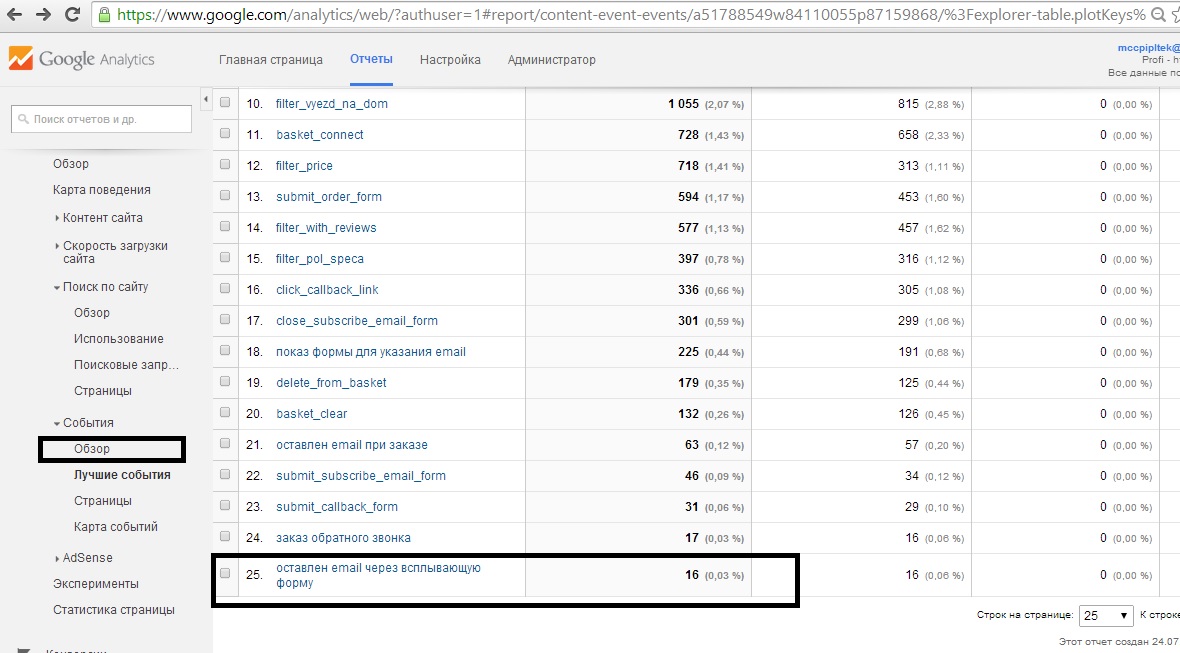Click the 594 total for submit_order_form
1180x653 pixels.
(689, 196)
